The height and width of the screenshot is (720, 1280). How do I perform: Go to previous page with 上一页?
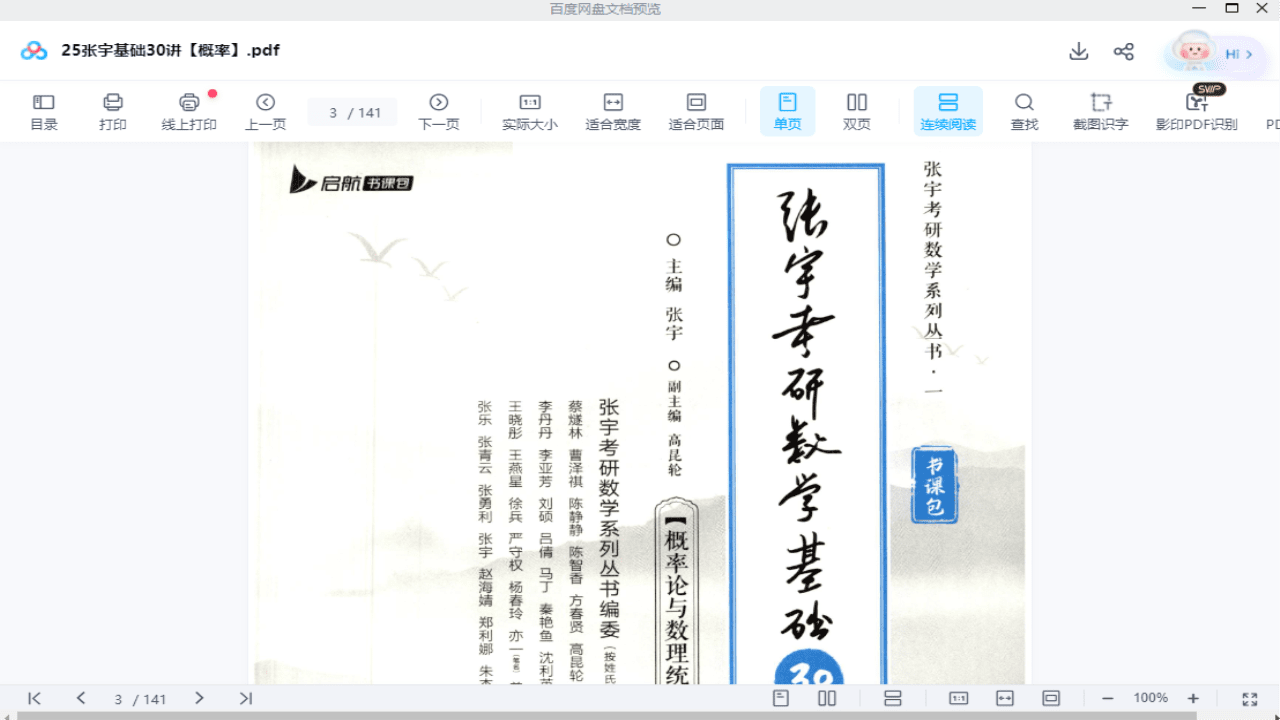point(265,111)
